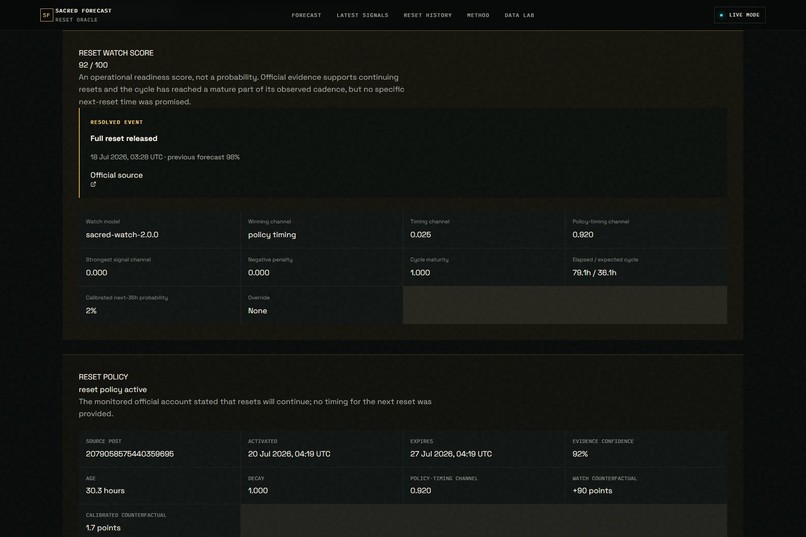Select the calibrated next-36h probability 2%
Viewport: 806px width, 537px height.
click(91, 311)
